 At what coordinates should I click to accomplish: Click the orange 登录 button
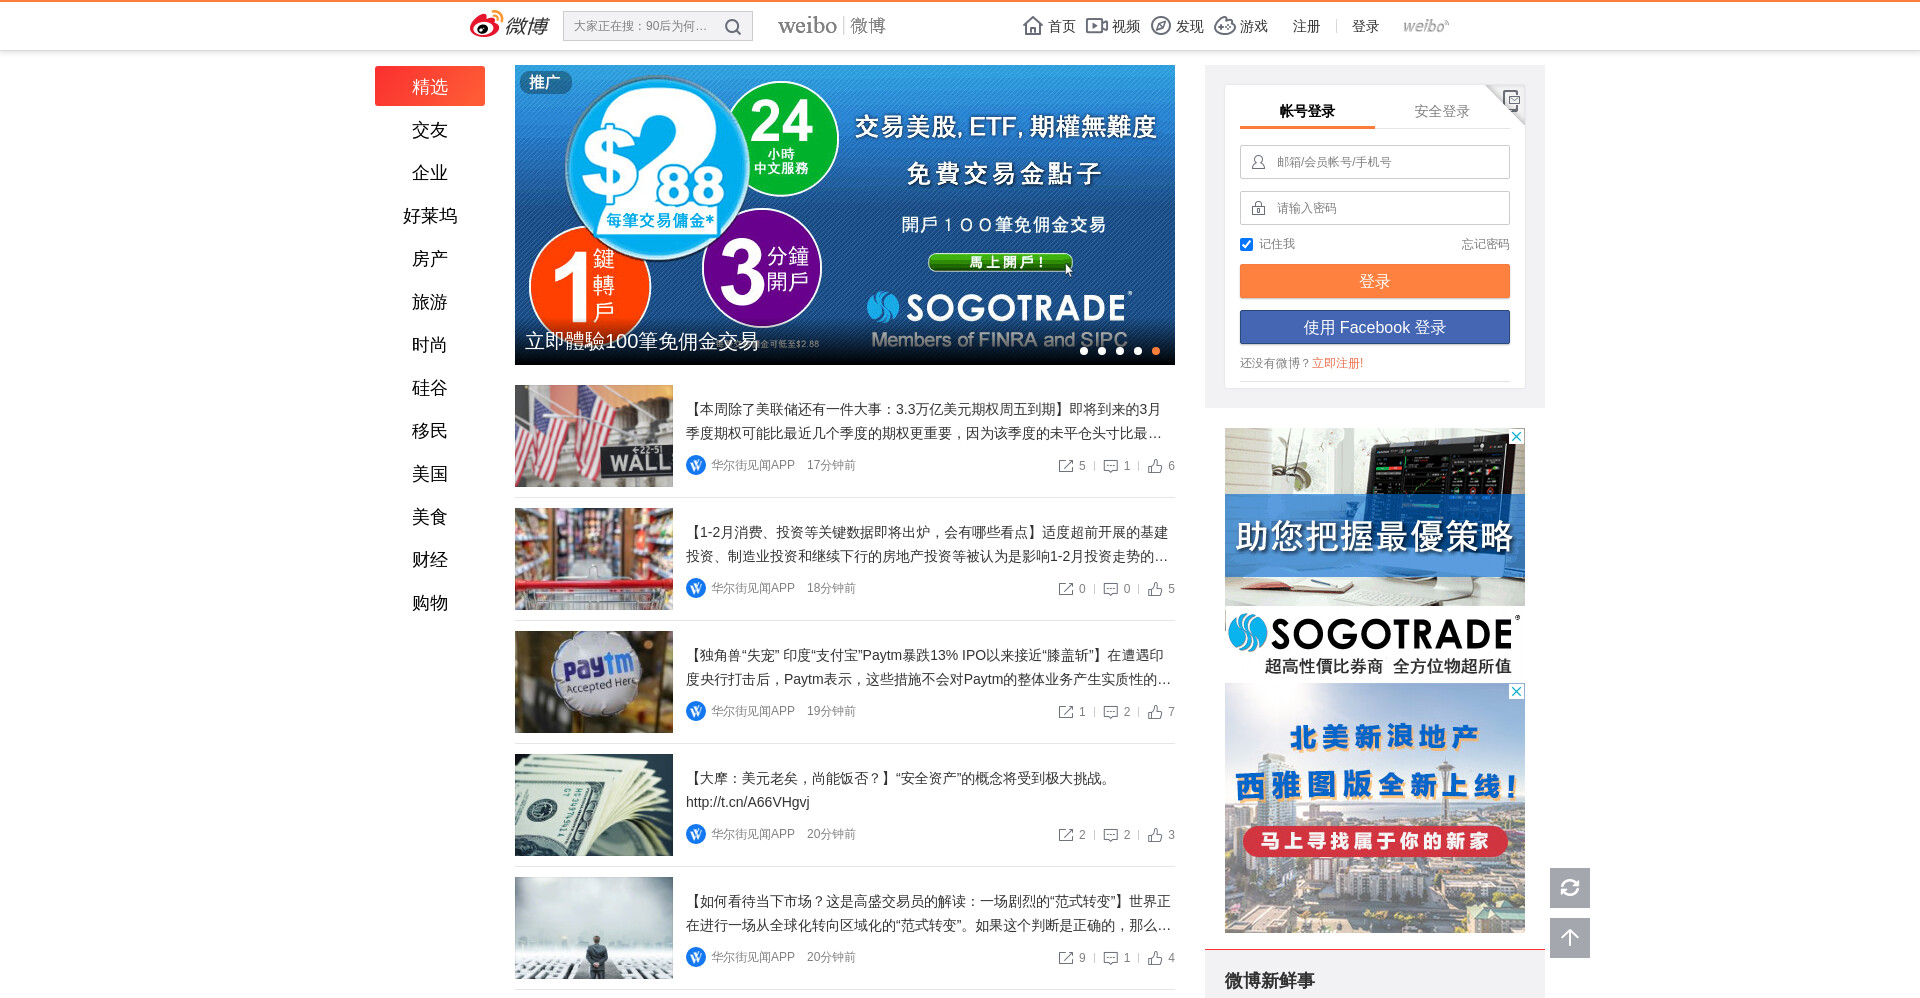1375,281
